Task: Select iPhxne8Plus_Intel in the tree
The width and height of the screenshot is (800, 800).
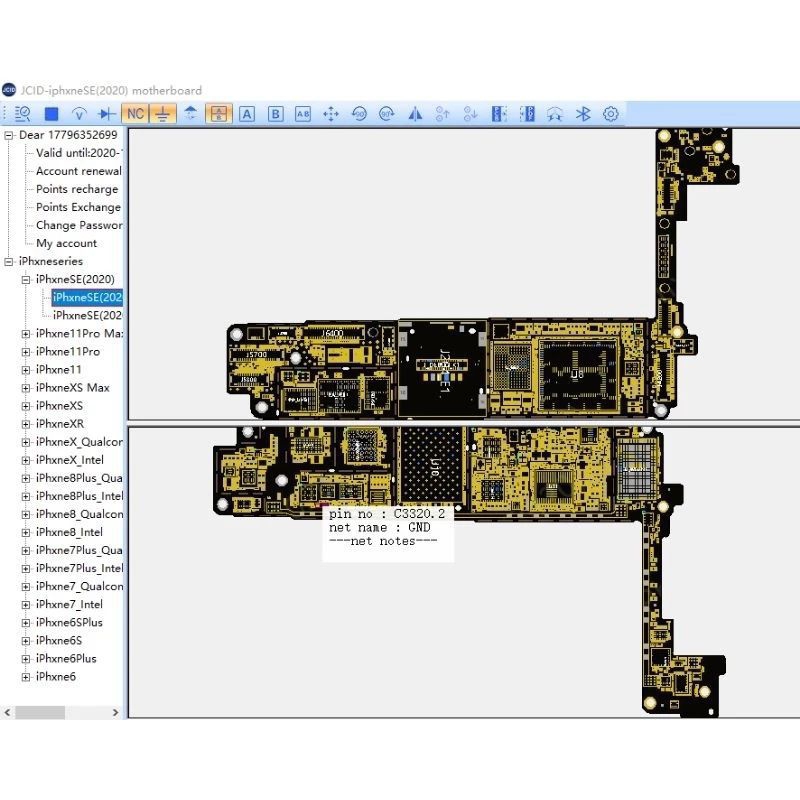Action: pos(80,496)
